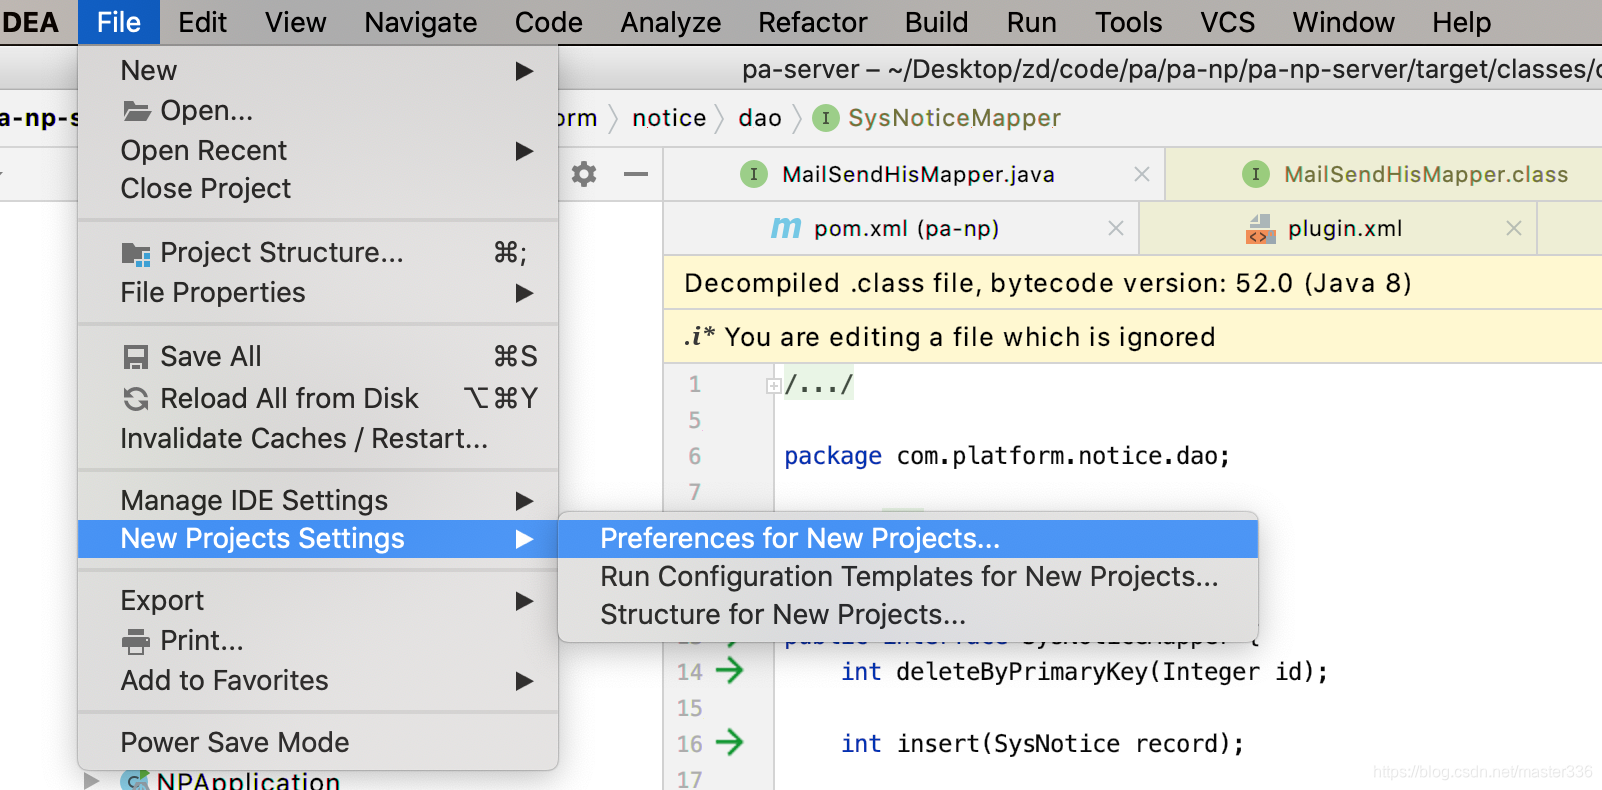Viewport: 1602px width, 790px height.
Task: Open the VCS menu
Action: pos(1227,22)
